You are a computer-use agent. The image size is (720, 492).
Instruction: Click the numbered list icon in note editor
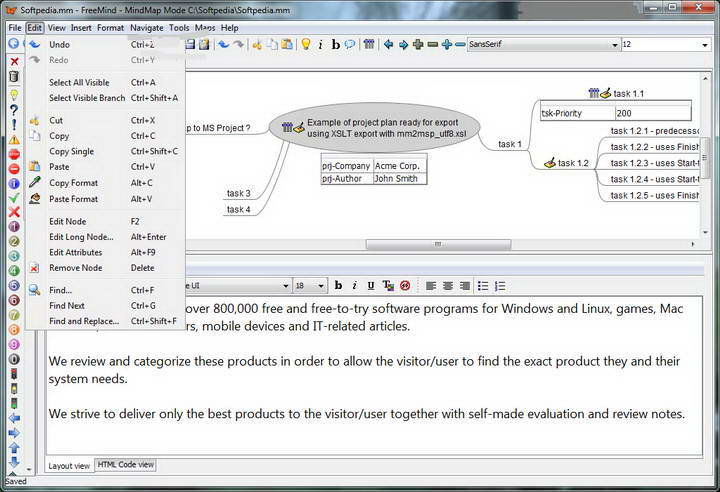pyautogui.click(x=500, y=286)
